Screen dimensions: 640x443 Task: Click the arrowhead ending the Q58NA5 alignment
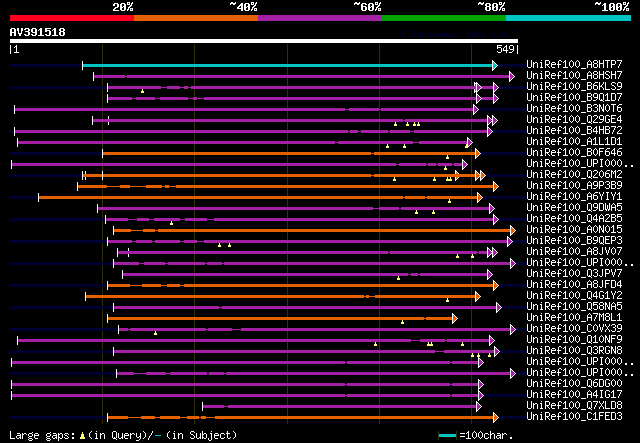pyautogui.click(x=499, y=308)
